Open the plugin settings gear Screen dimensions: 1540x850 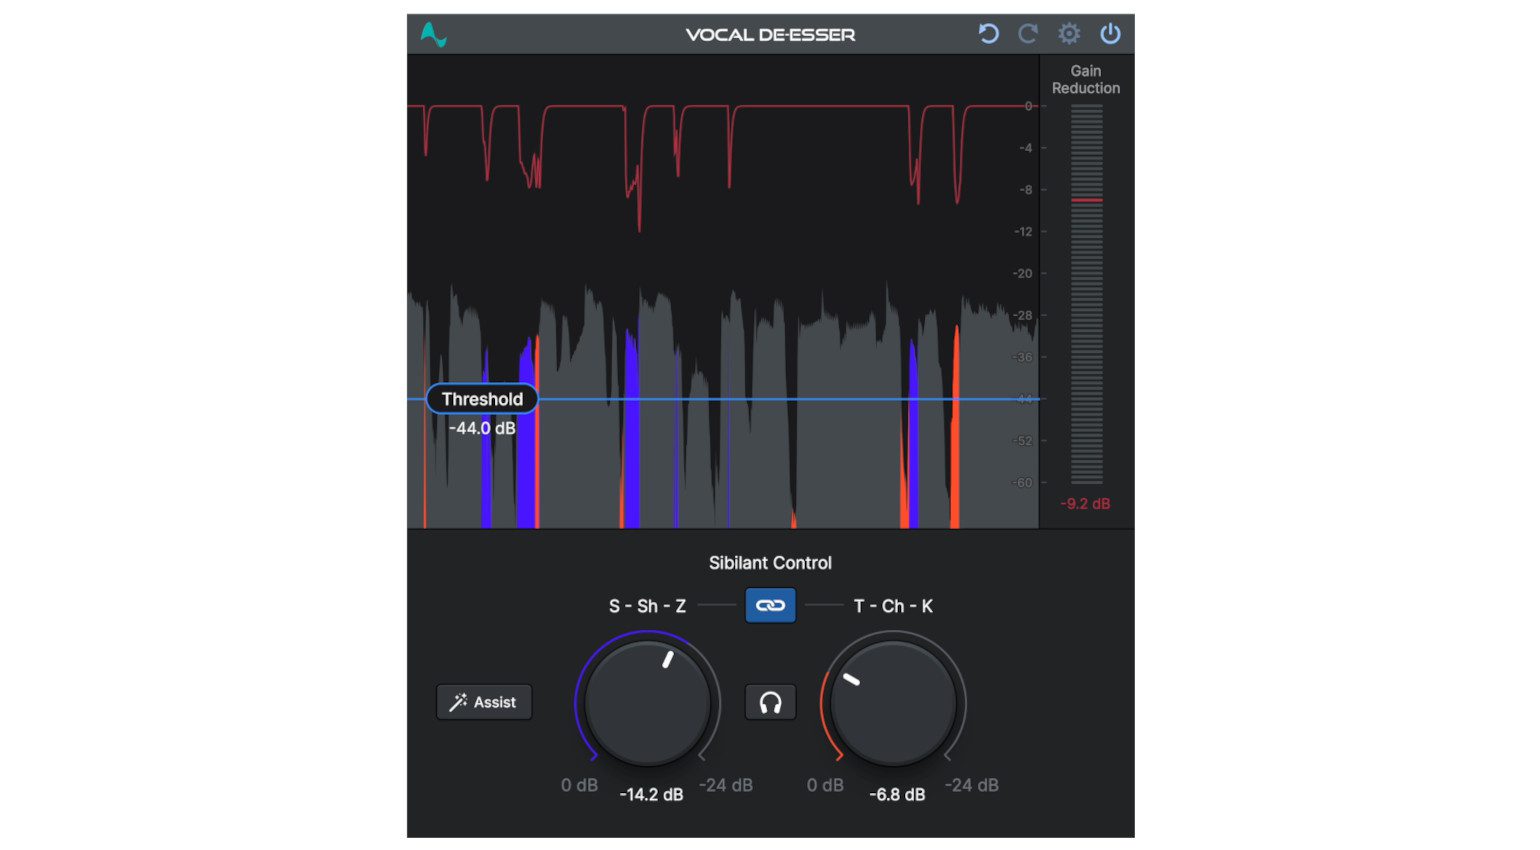click(x=1069, y=33)
